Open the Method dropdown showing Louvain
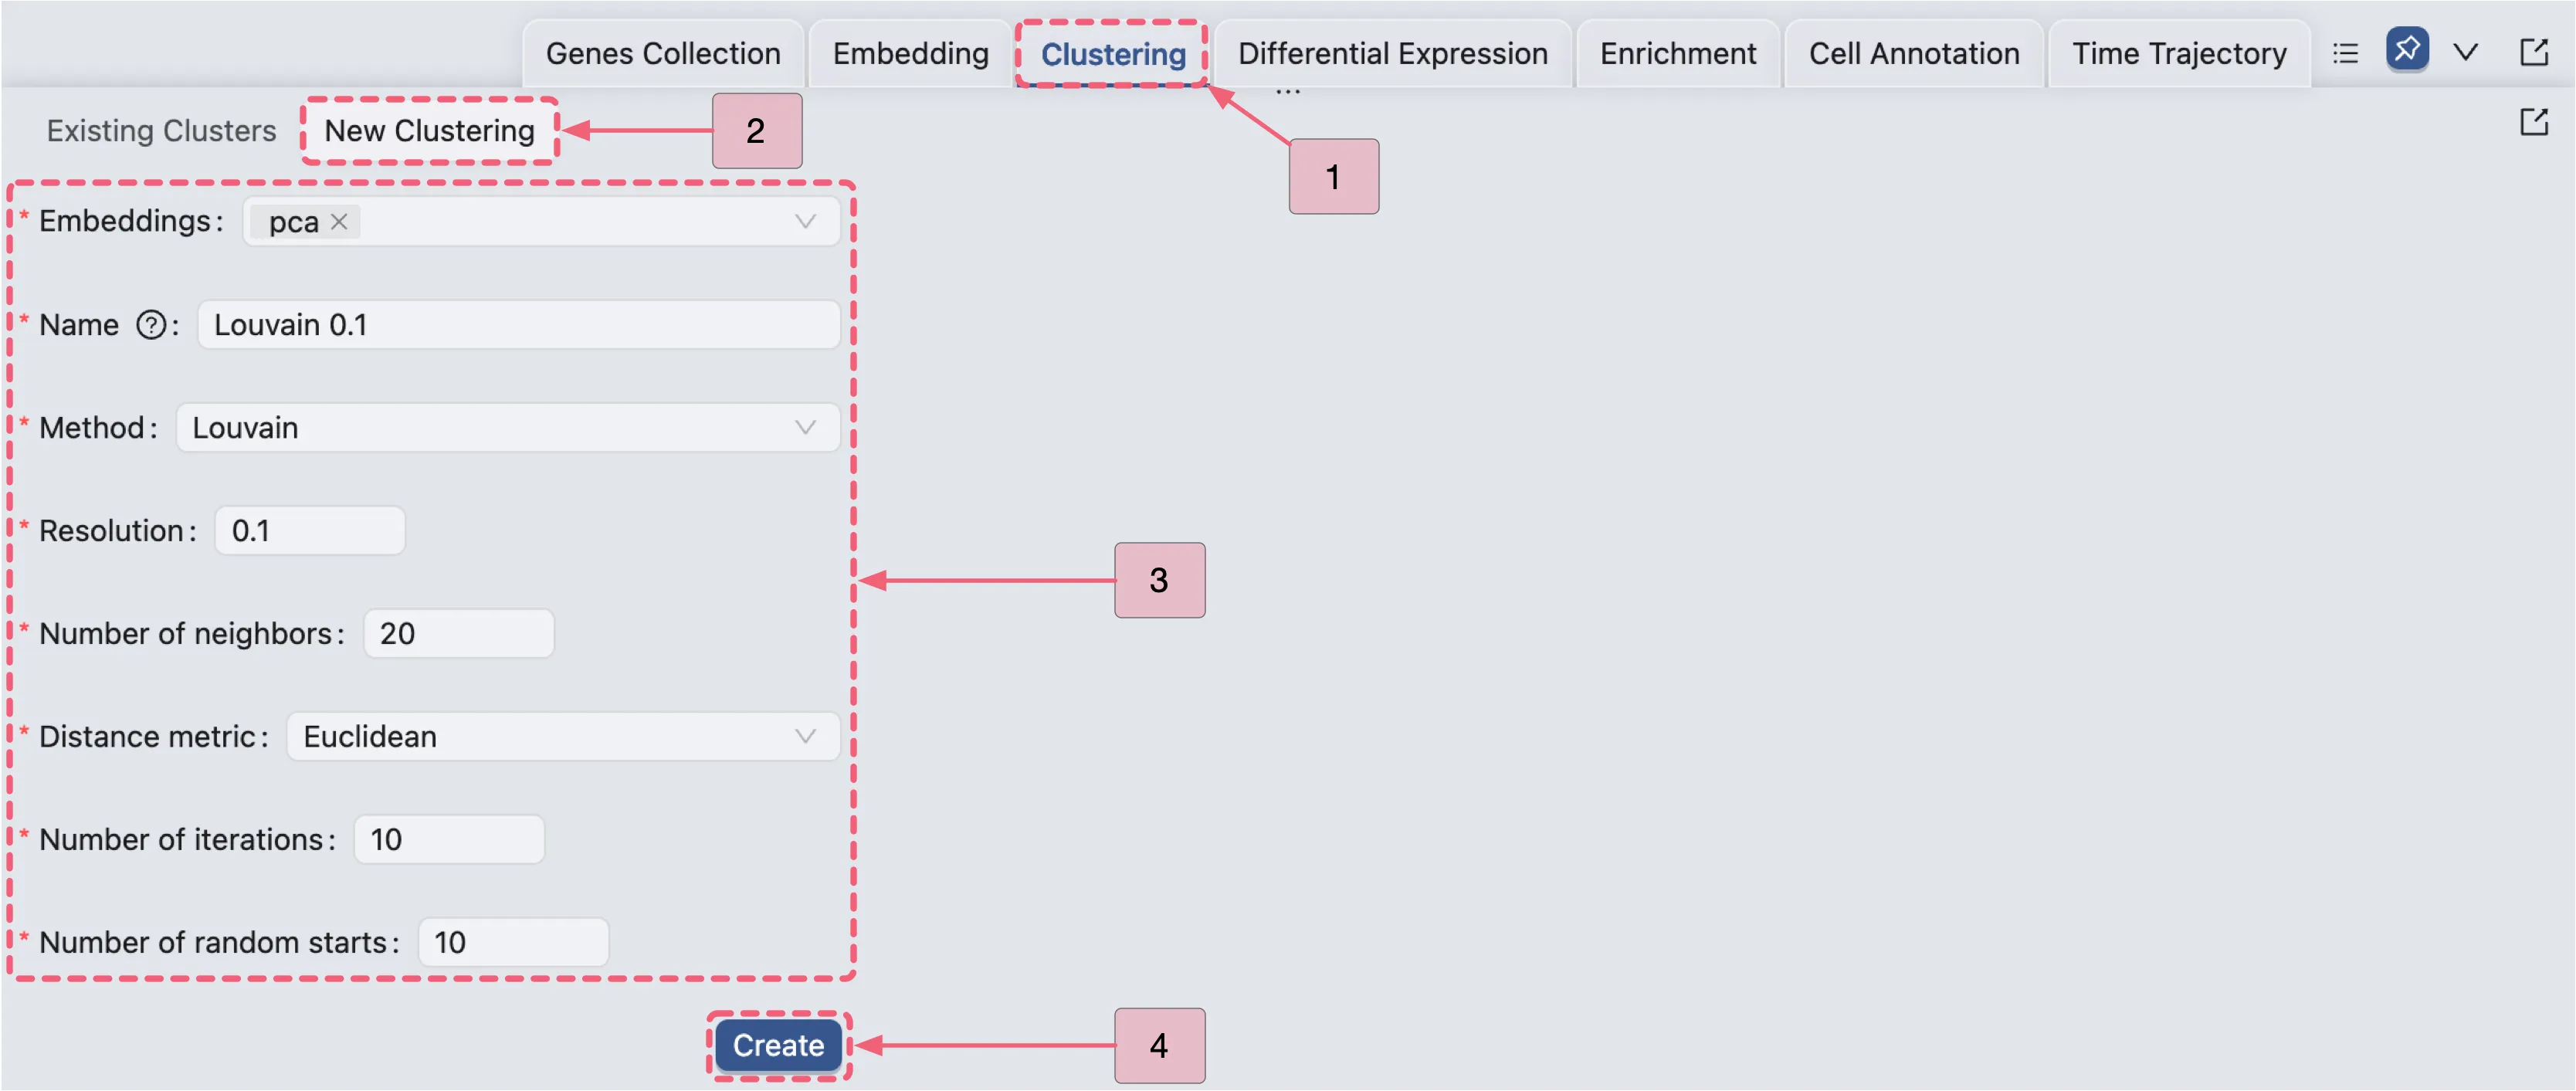The height and width of the screenshot is (1091, 2576). pyautogui.click(x=507, y=428)
